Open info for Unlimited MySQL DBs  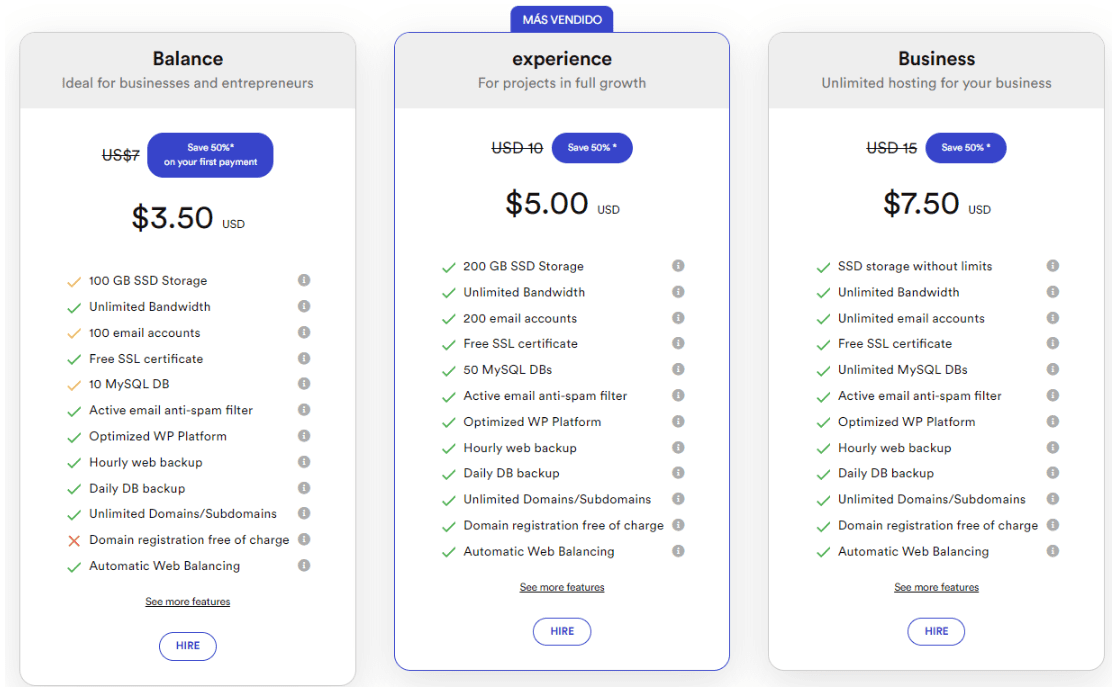tap(1053, 369)
